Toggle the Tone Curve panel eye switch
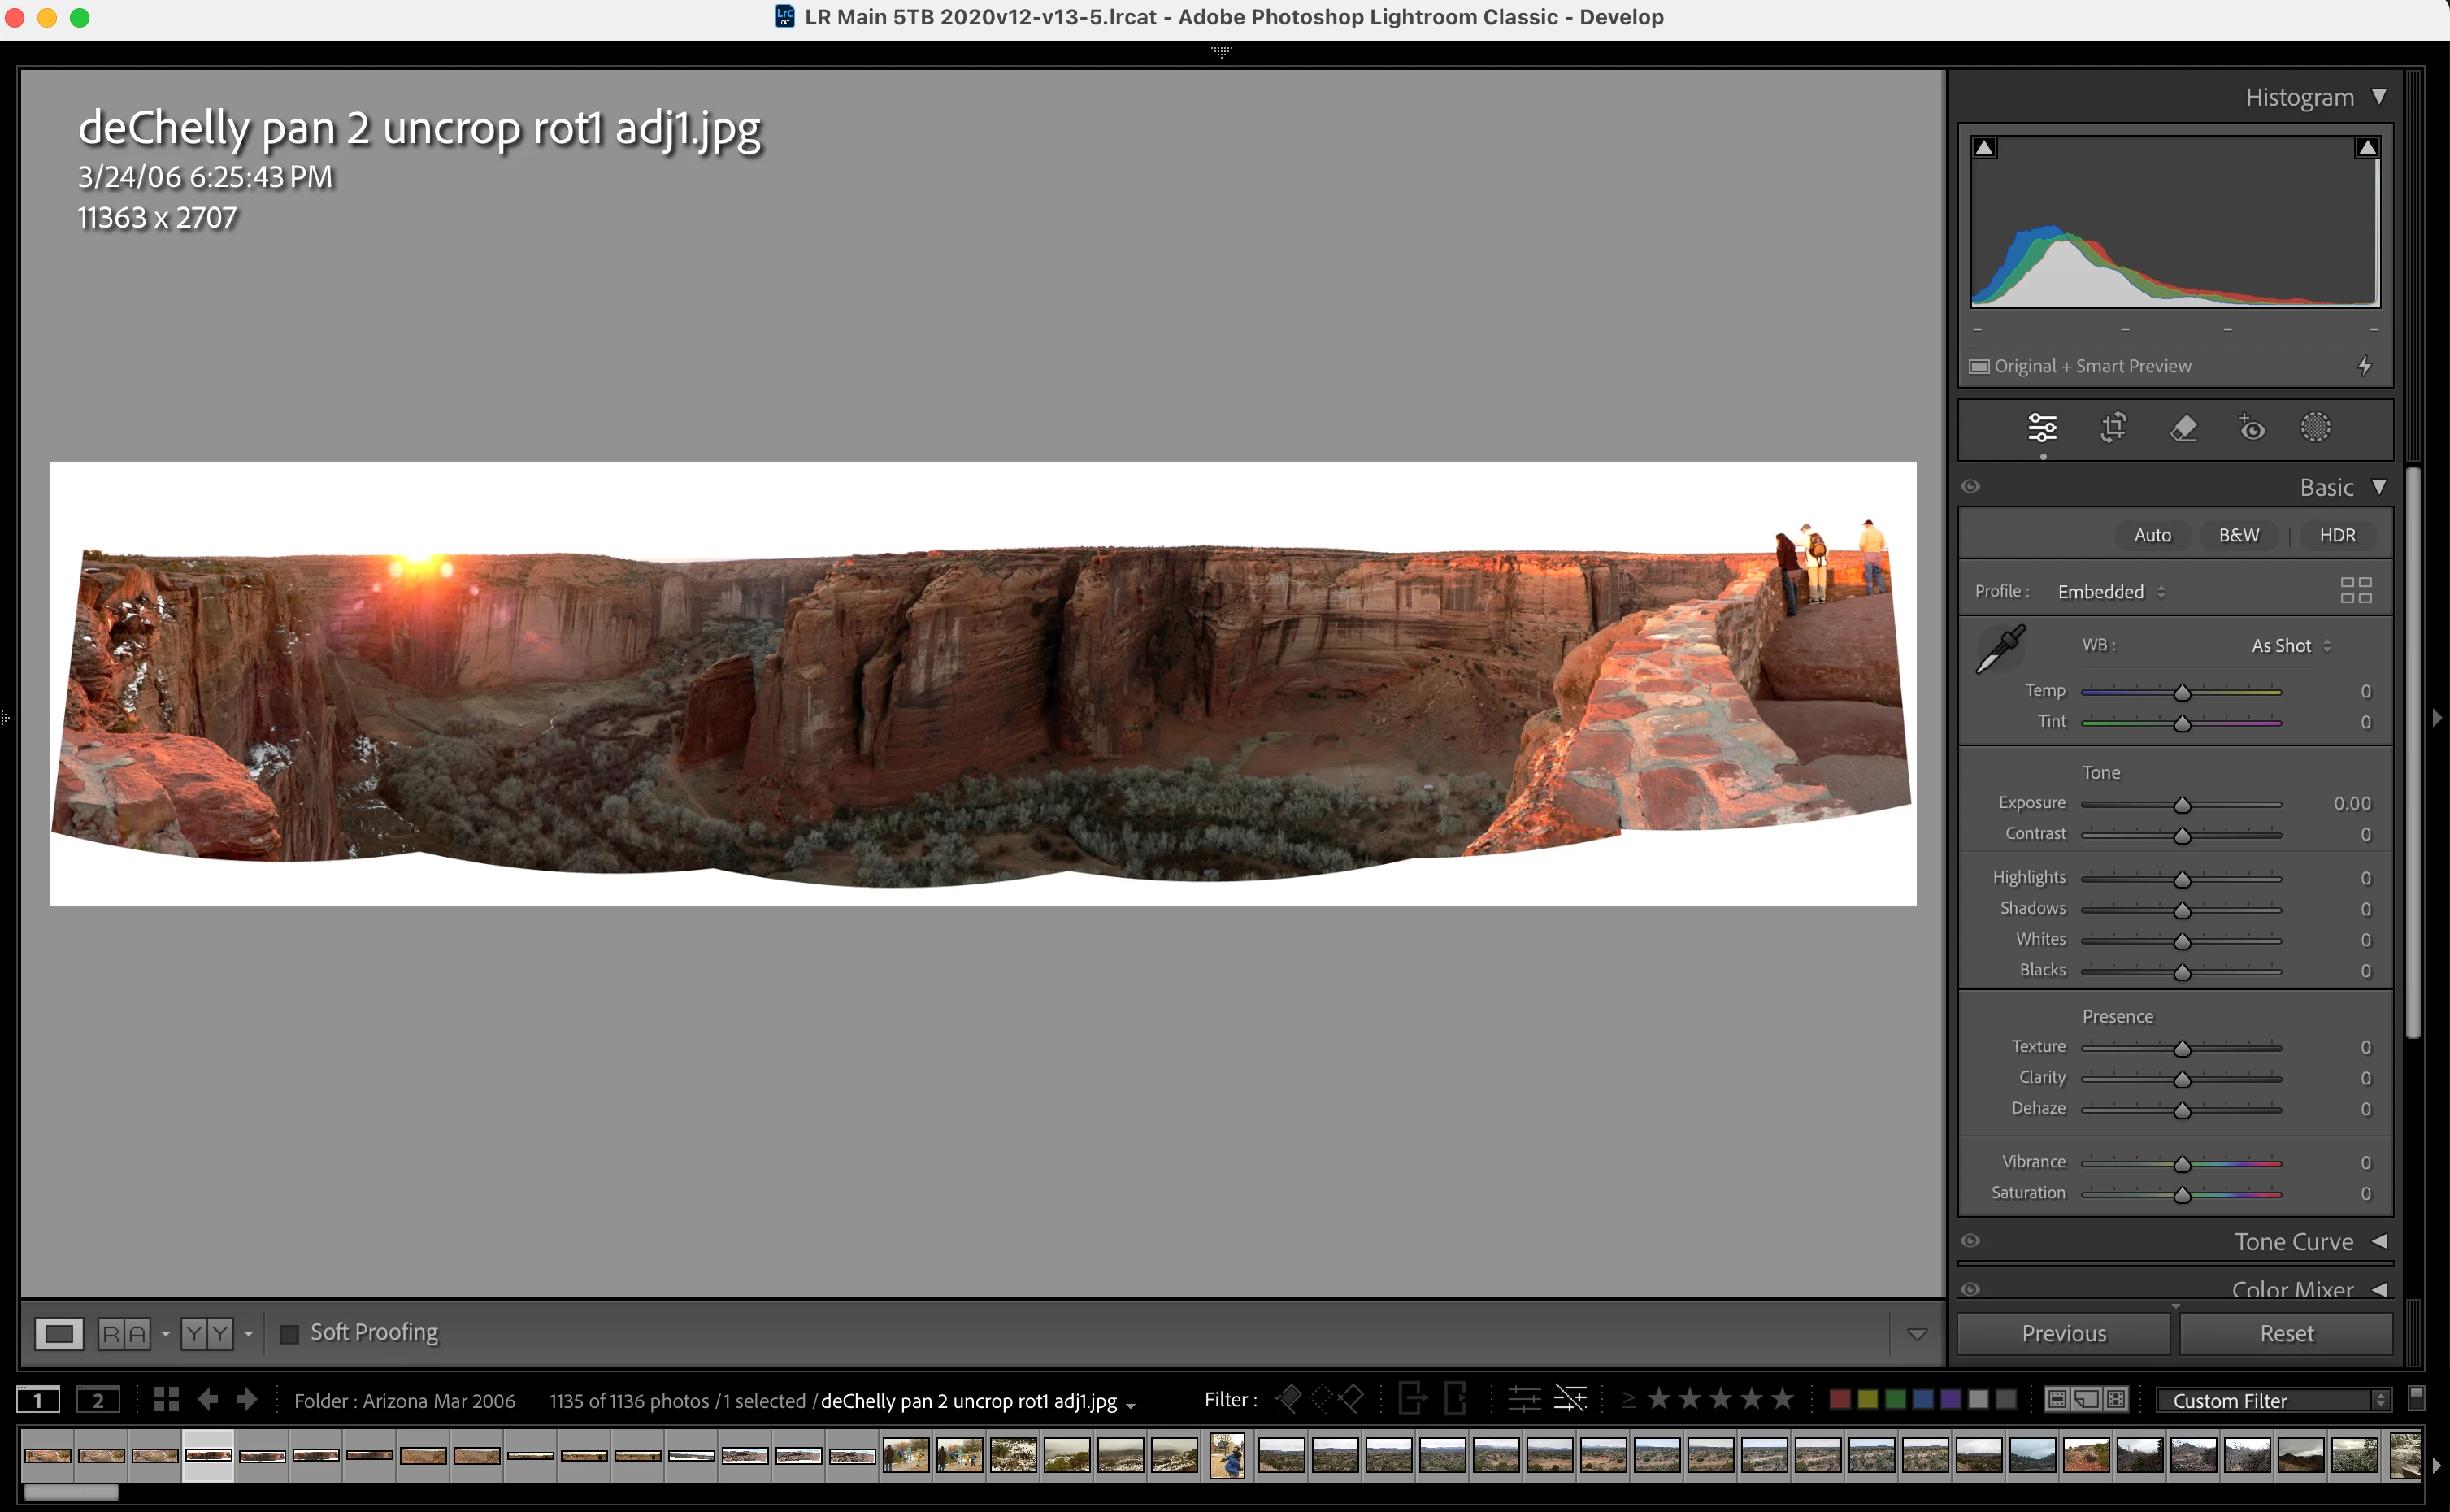Viewport: 2450px width, 1512px height. (1970, 1241)
